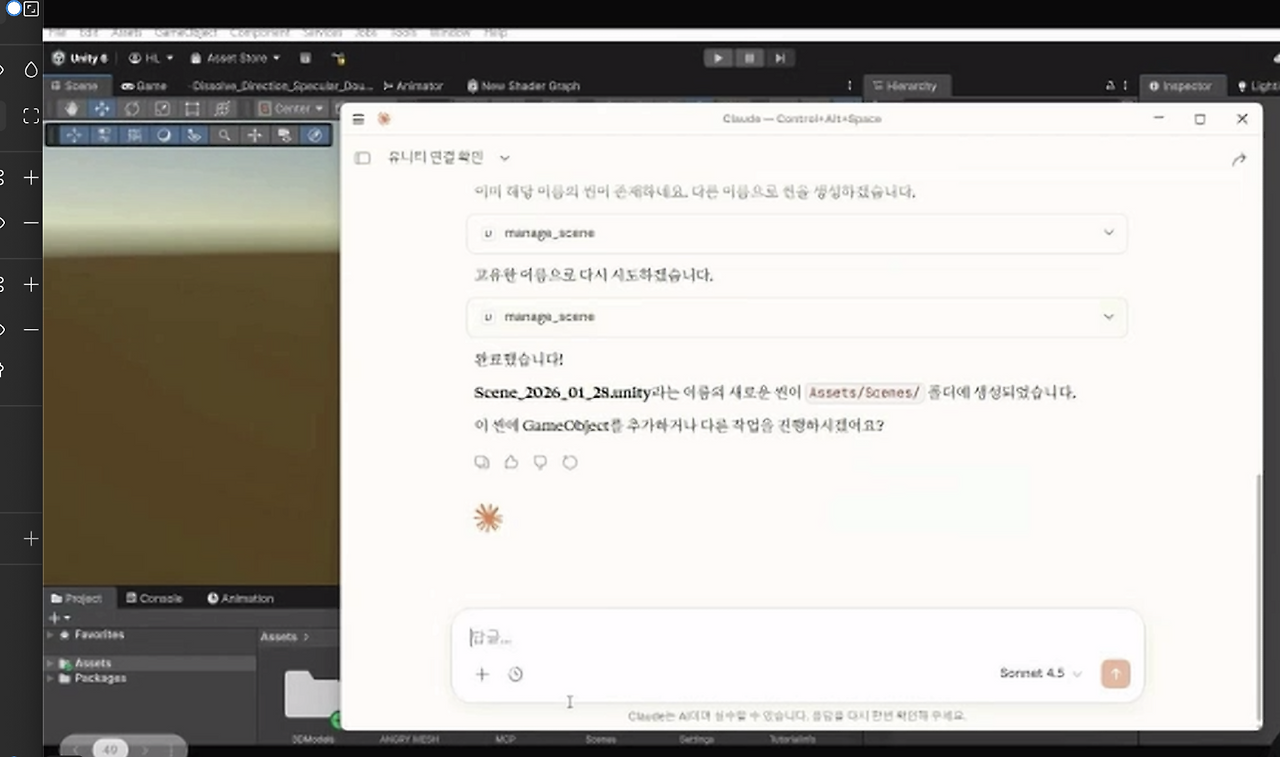The width and height of the screenshot is (1280, 757).
Task: Open the conversation title dropdown chevron
Action: (x=505, y=158)
